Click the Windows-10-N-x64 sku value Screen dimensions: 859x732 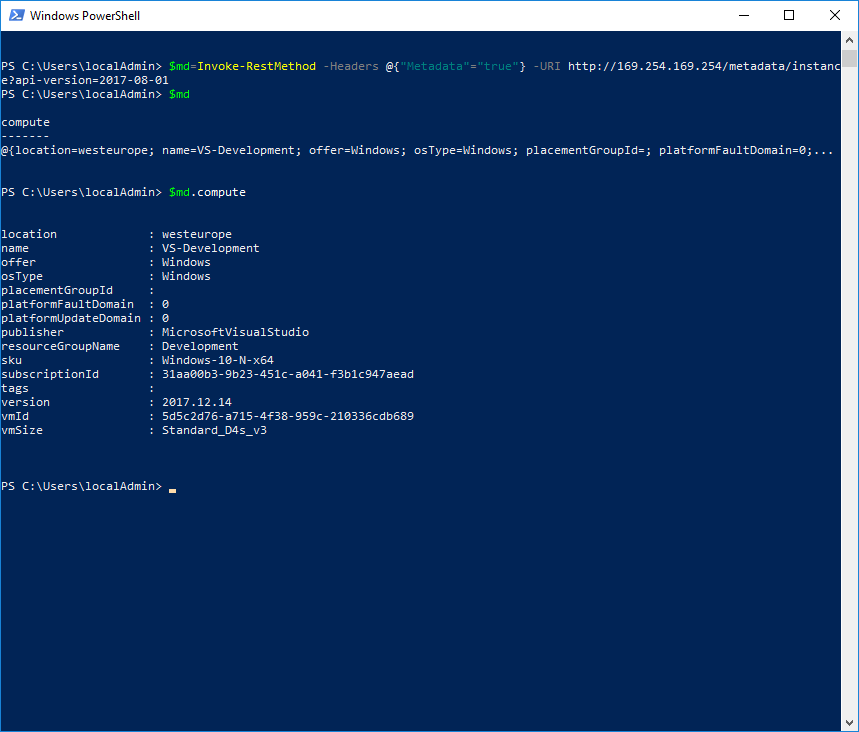(x=217, y=360)
